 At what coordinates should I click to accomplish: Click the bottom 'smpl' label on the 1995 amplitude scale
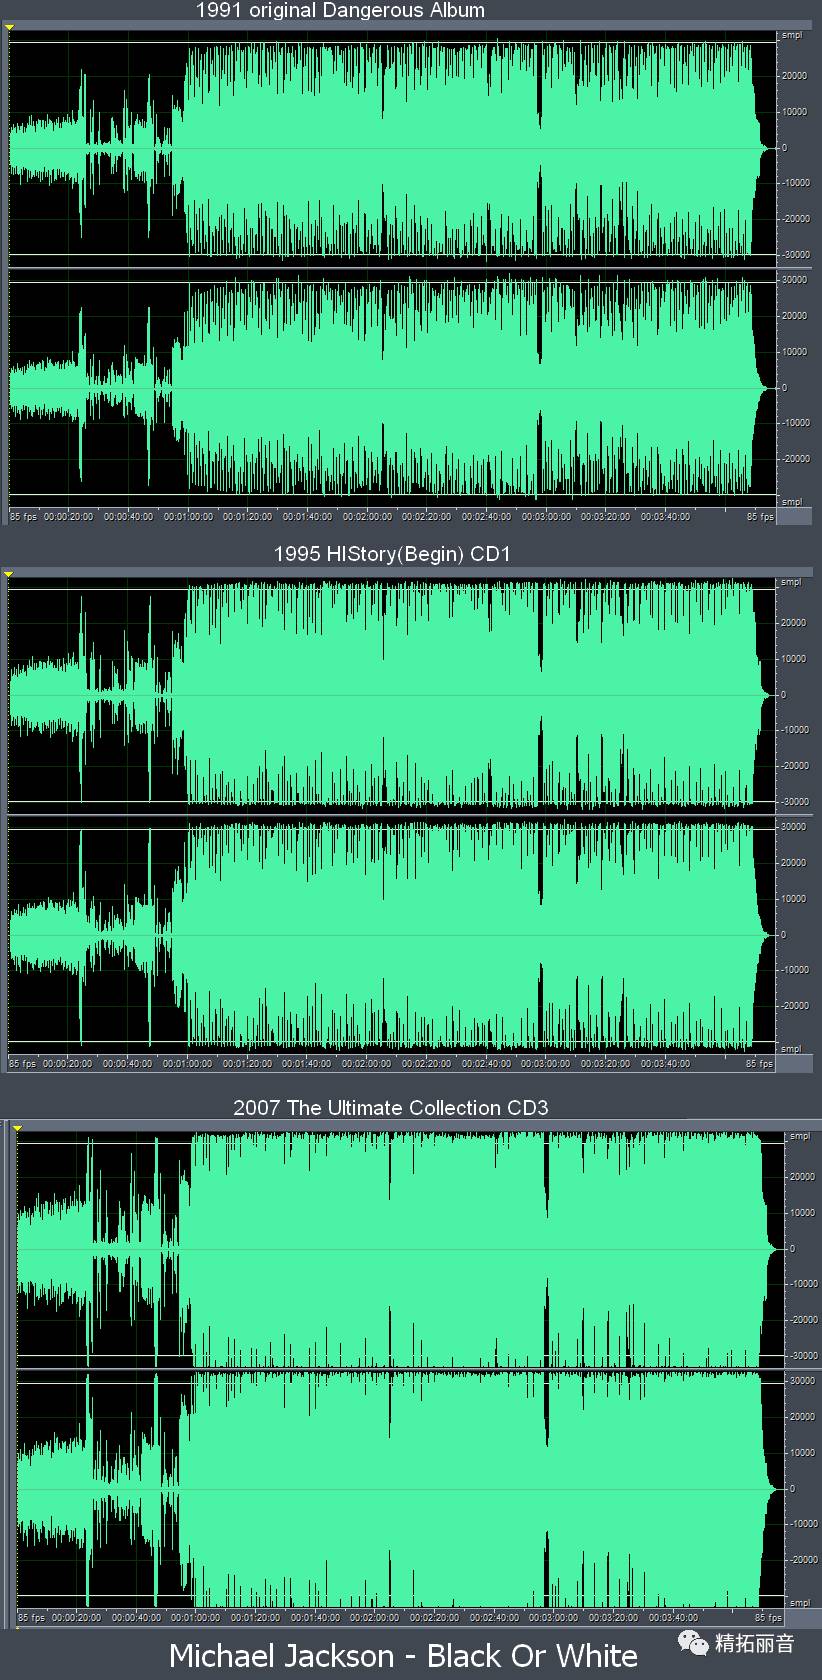[792, 1049]
